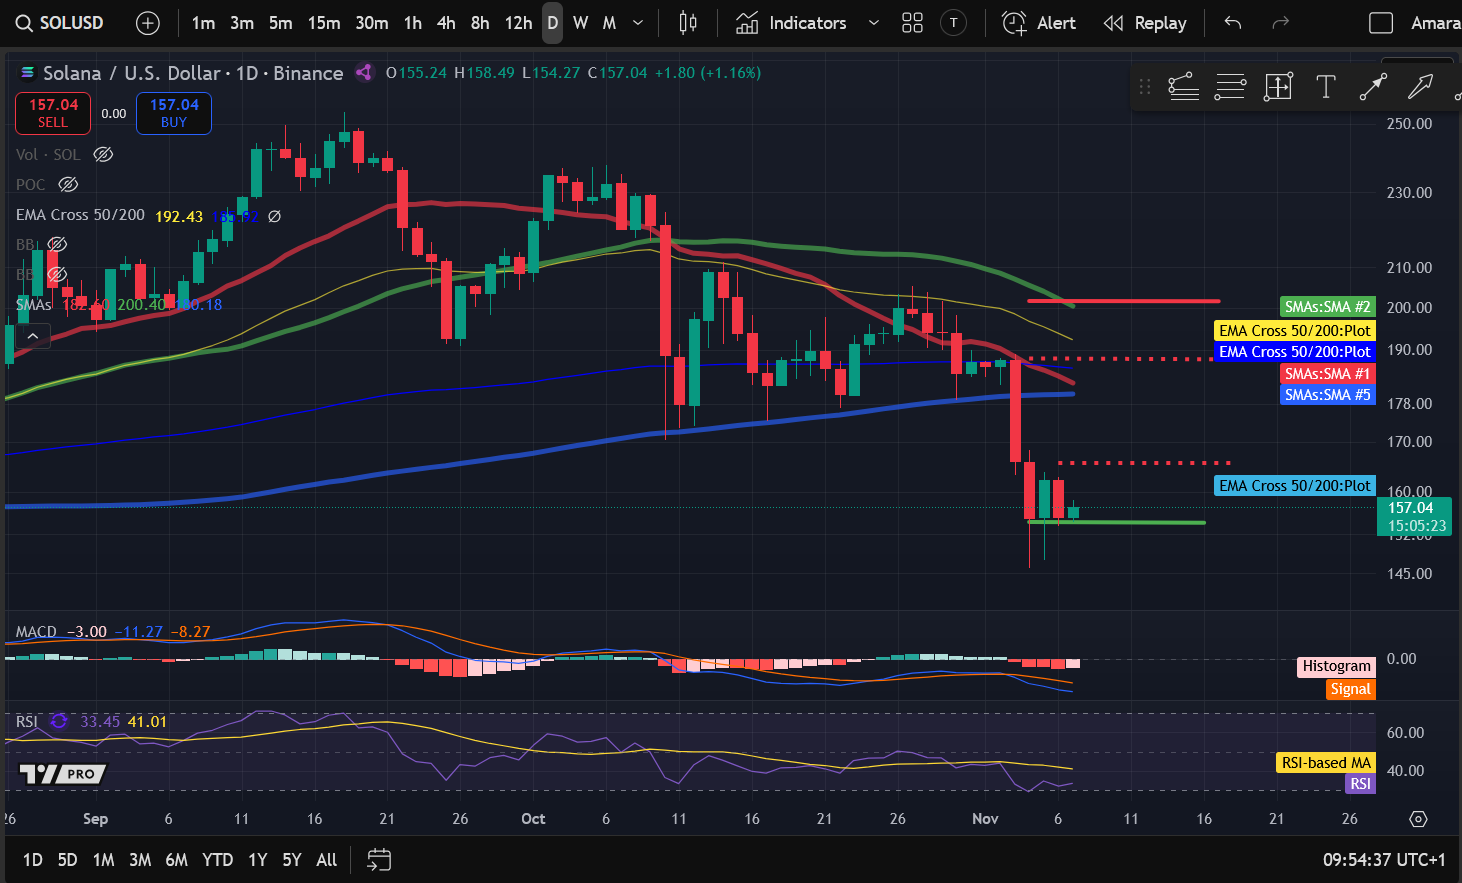Open the chart style selector icon
Viewport: 1462px width, 883px height.
[x=687, y=23]
